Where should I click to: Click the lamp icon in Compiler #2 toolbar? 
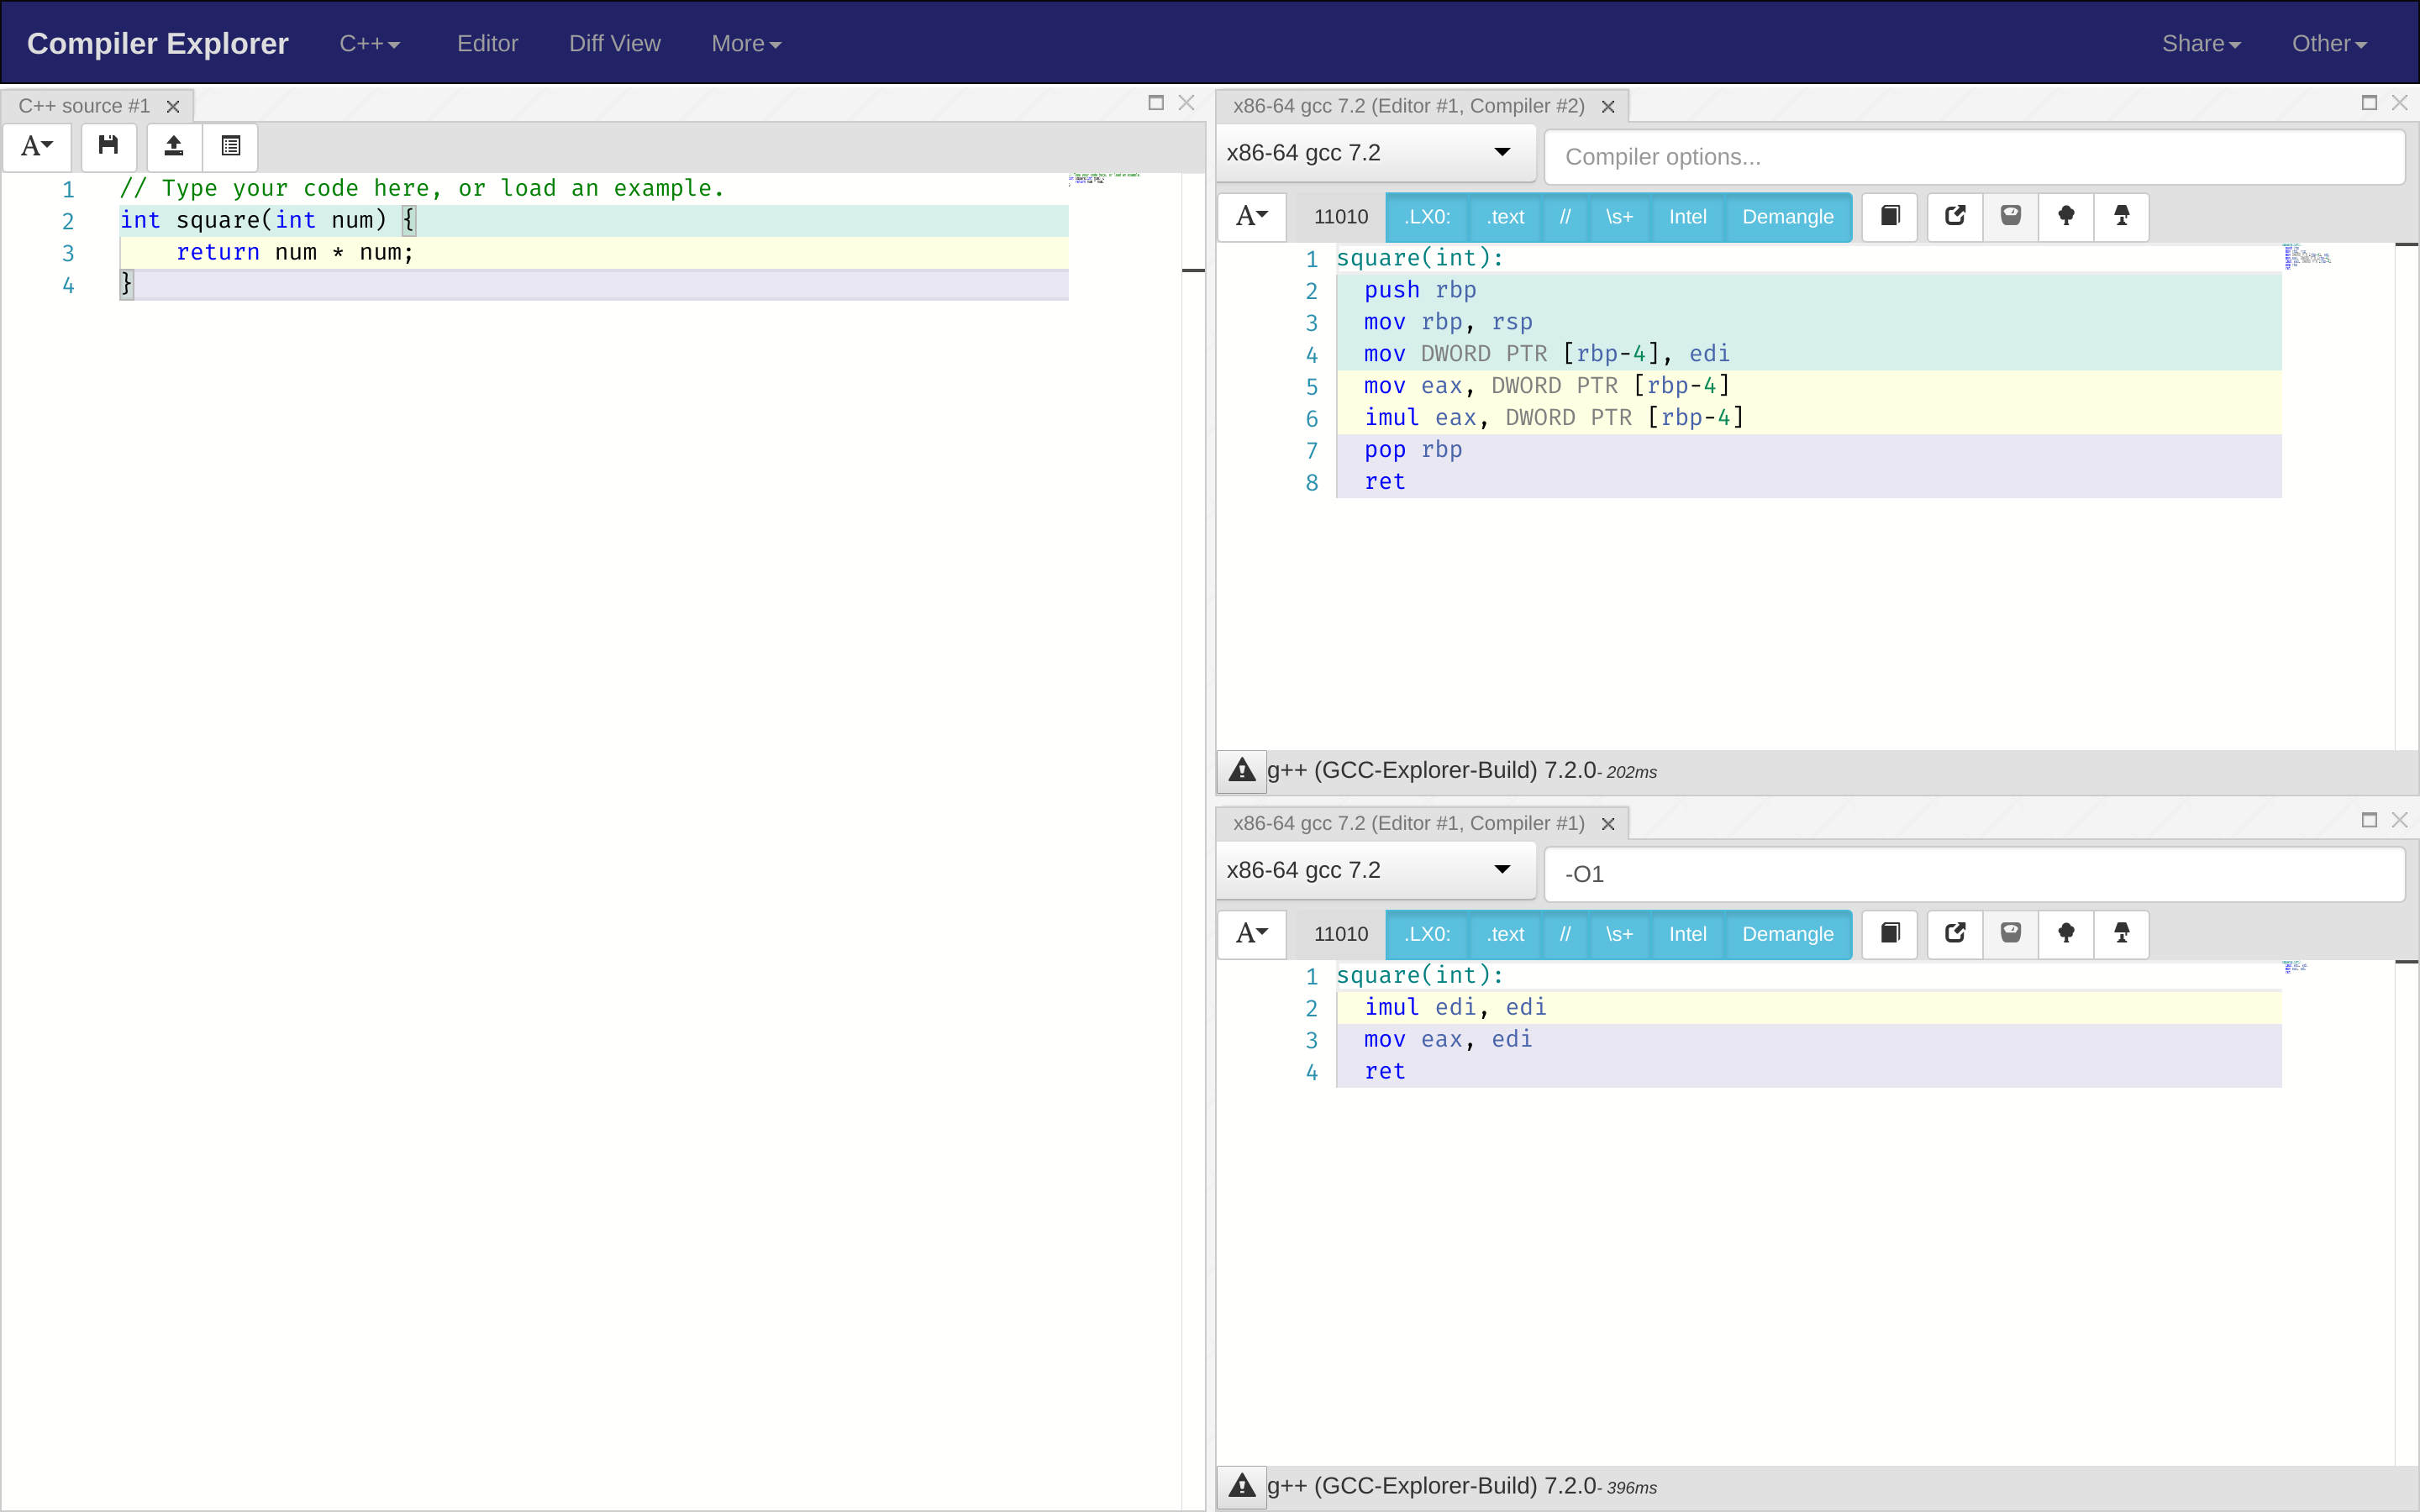[x=2121, y=216]
